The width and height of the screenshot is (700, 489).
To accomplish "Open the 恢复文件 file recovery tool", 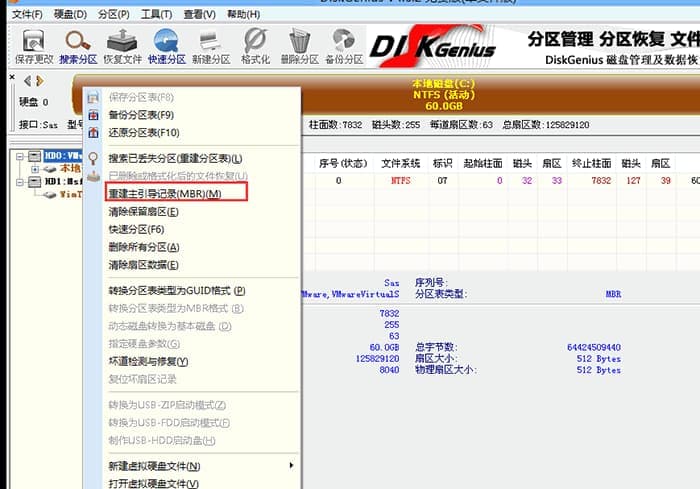I will click(x=122, y=45).
